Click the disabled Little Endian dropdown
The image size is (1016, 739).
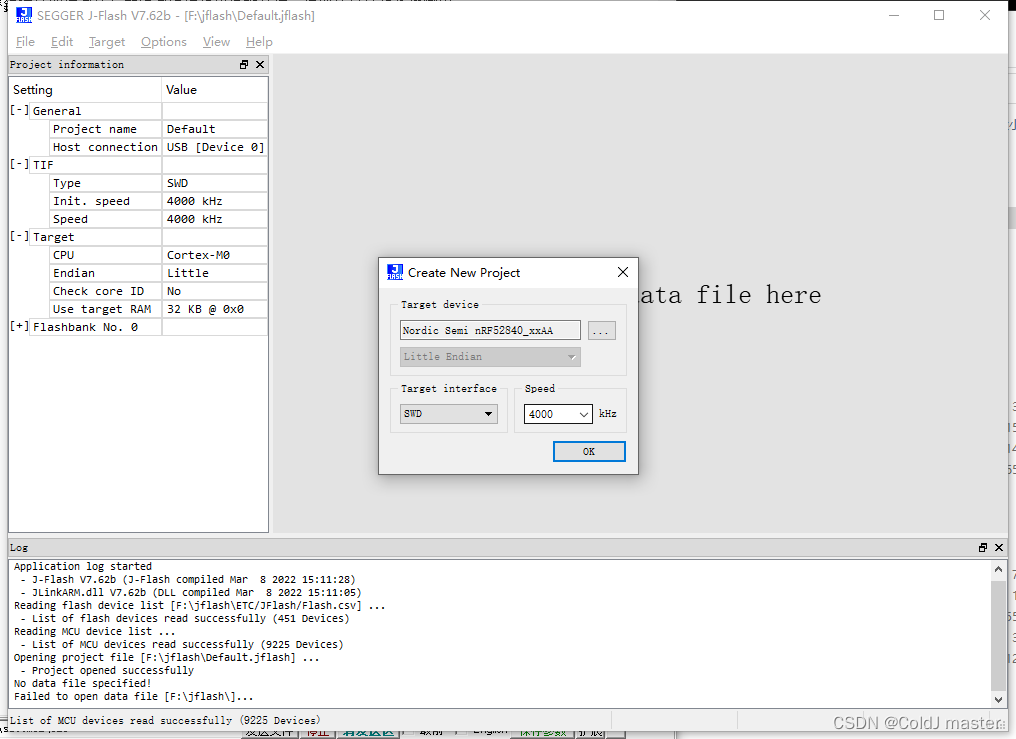(490, 357)
